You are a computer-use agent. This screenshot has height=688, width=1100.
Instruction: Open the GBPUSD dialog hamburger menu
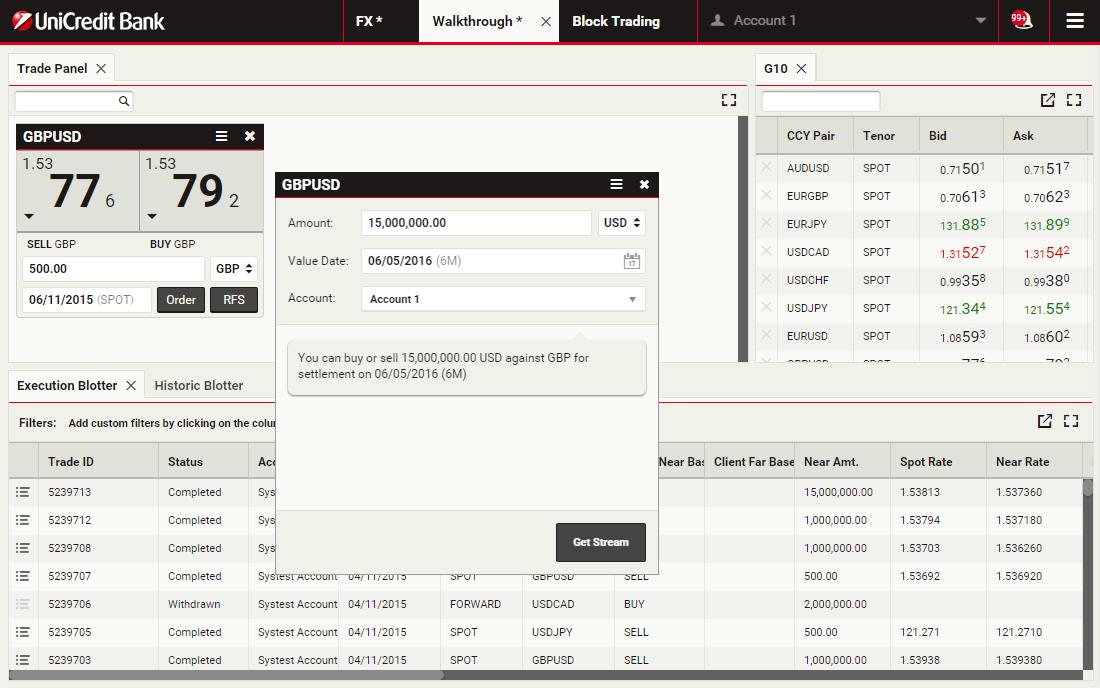click(616, 185)
